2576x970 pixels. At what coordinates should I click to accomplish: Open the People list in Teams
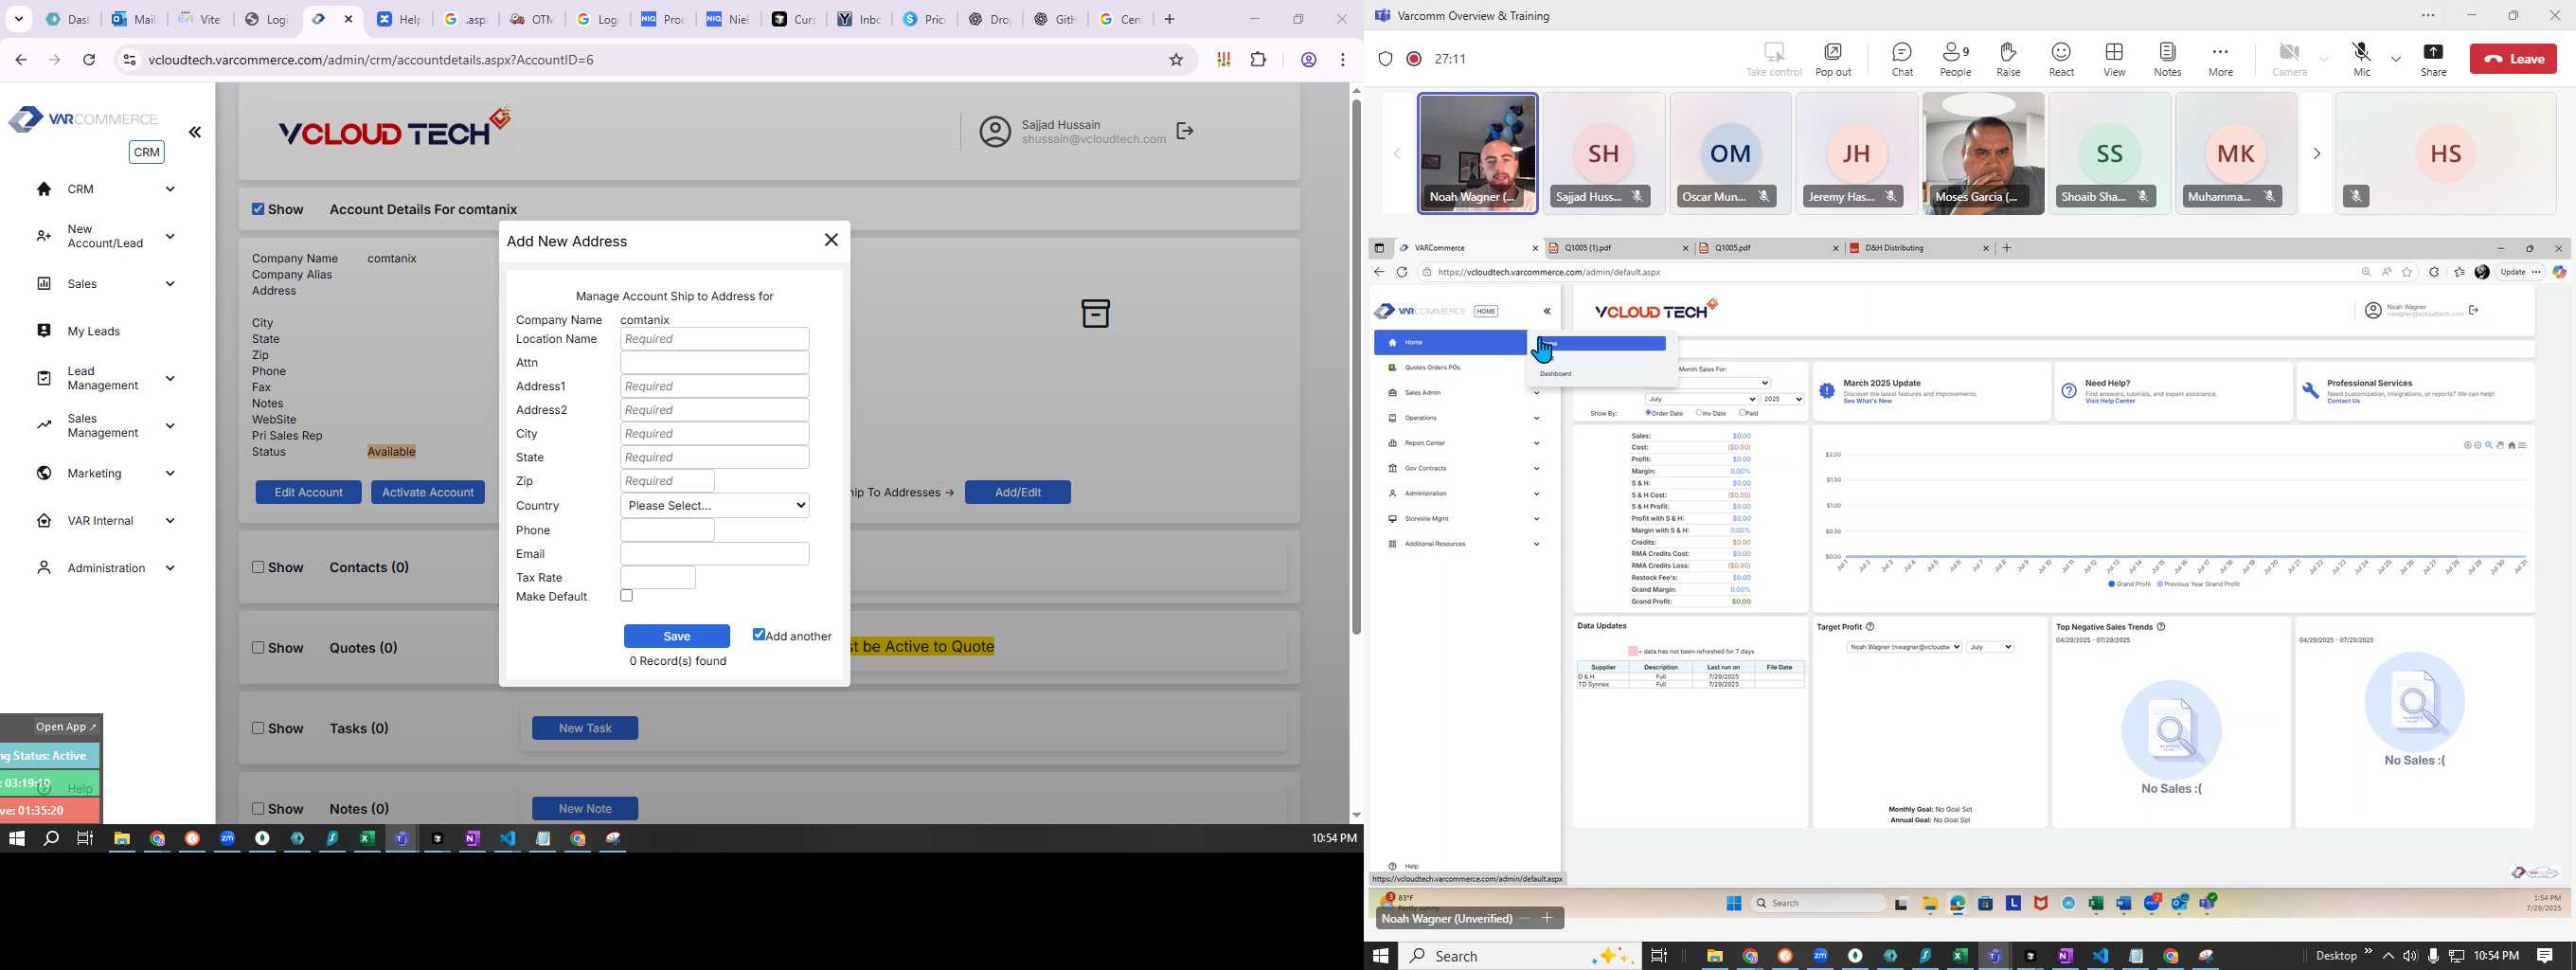click(1956, 59)
